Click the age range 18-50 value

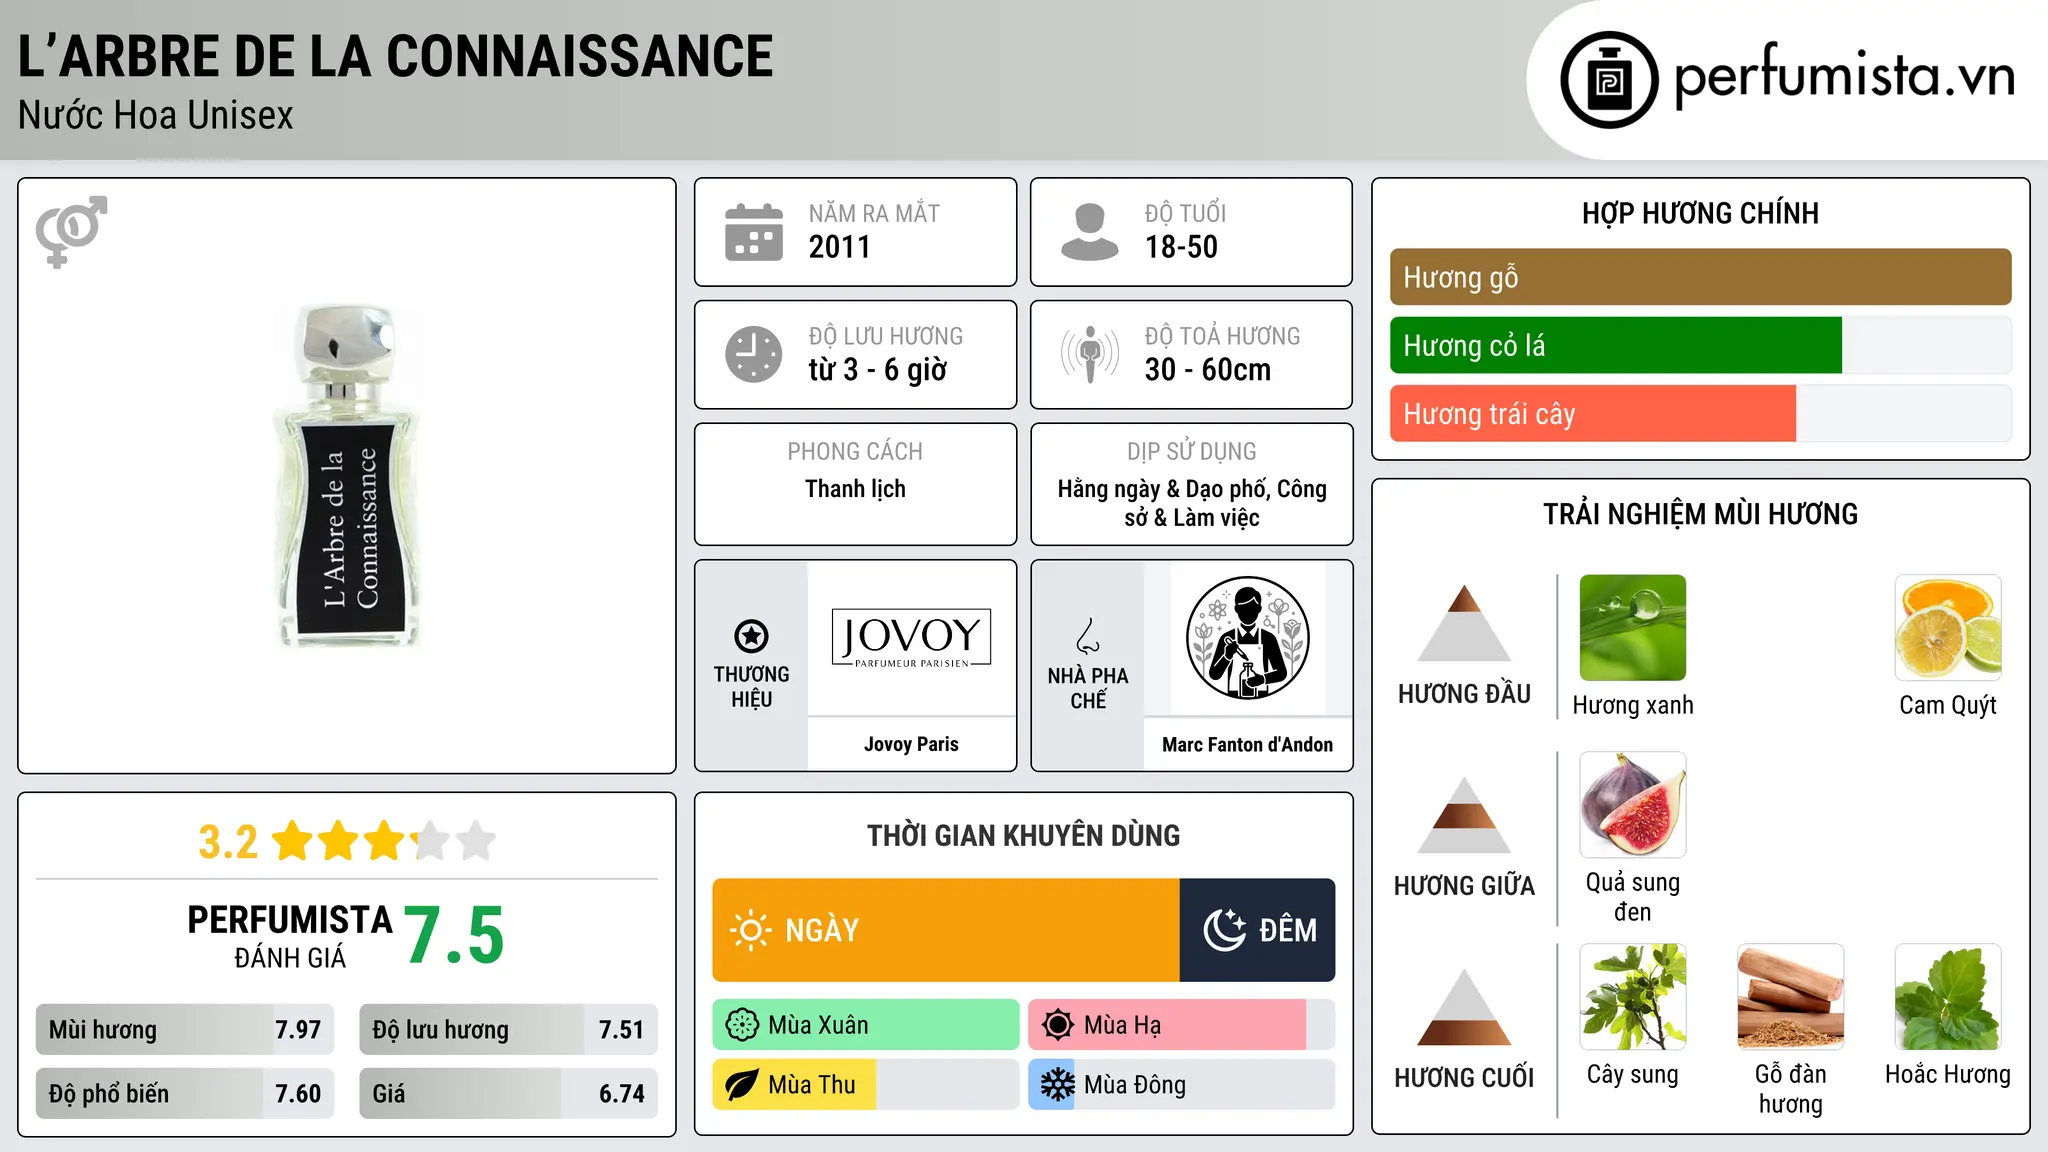tap(1181, 247)
